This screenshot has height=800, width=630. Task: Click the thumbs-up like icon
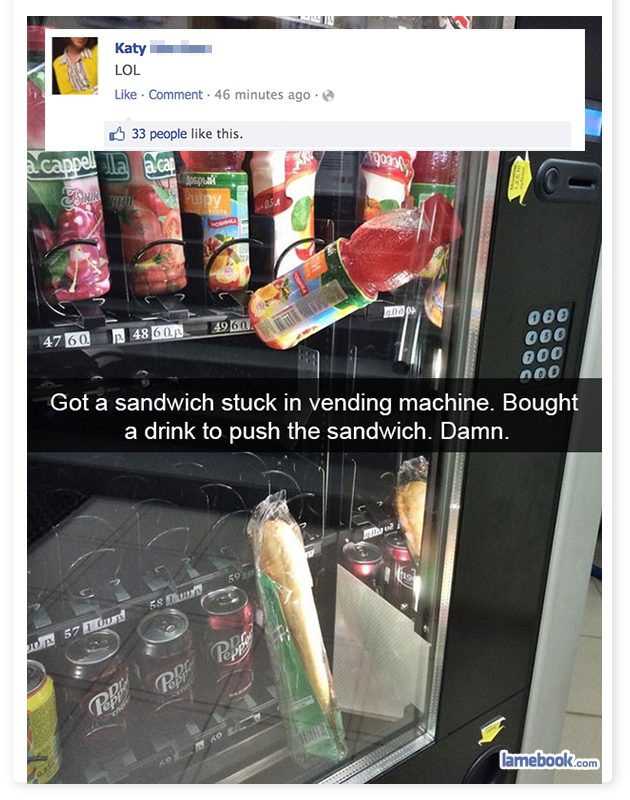(117, 134)
